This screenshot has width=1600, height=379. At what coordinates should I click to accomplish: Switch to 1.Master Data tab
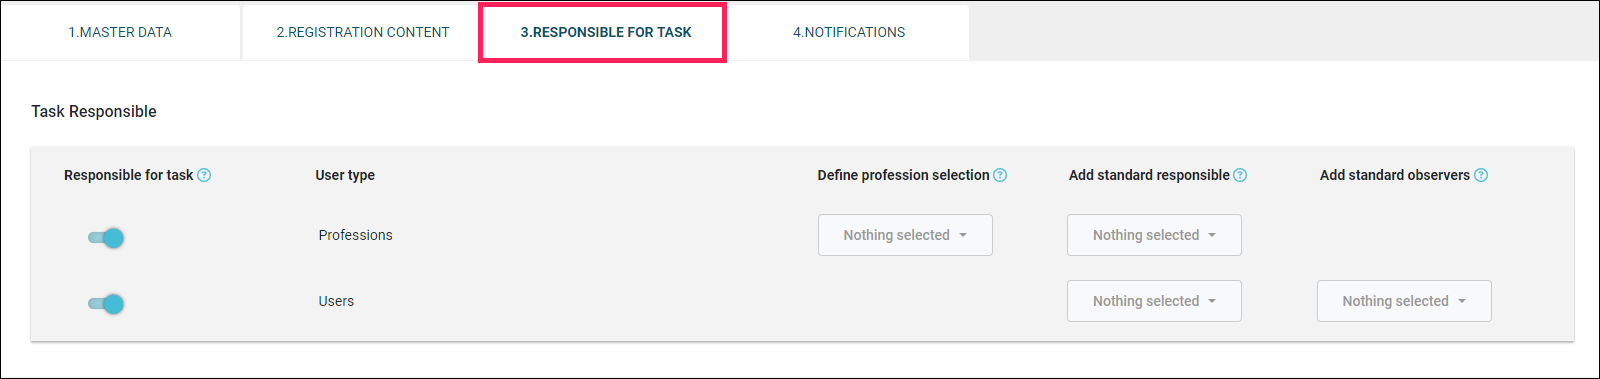coord(120,32)
